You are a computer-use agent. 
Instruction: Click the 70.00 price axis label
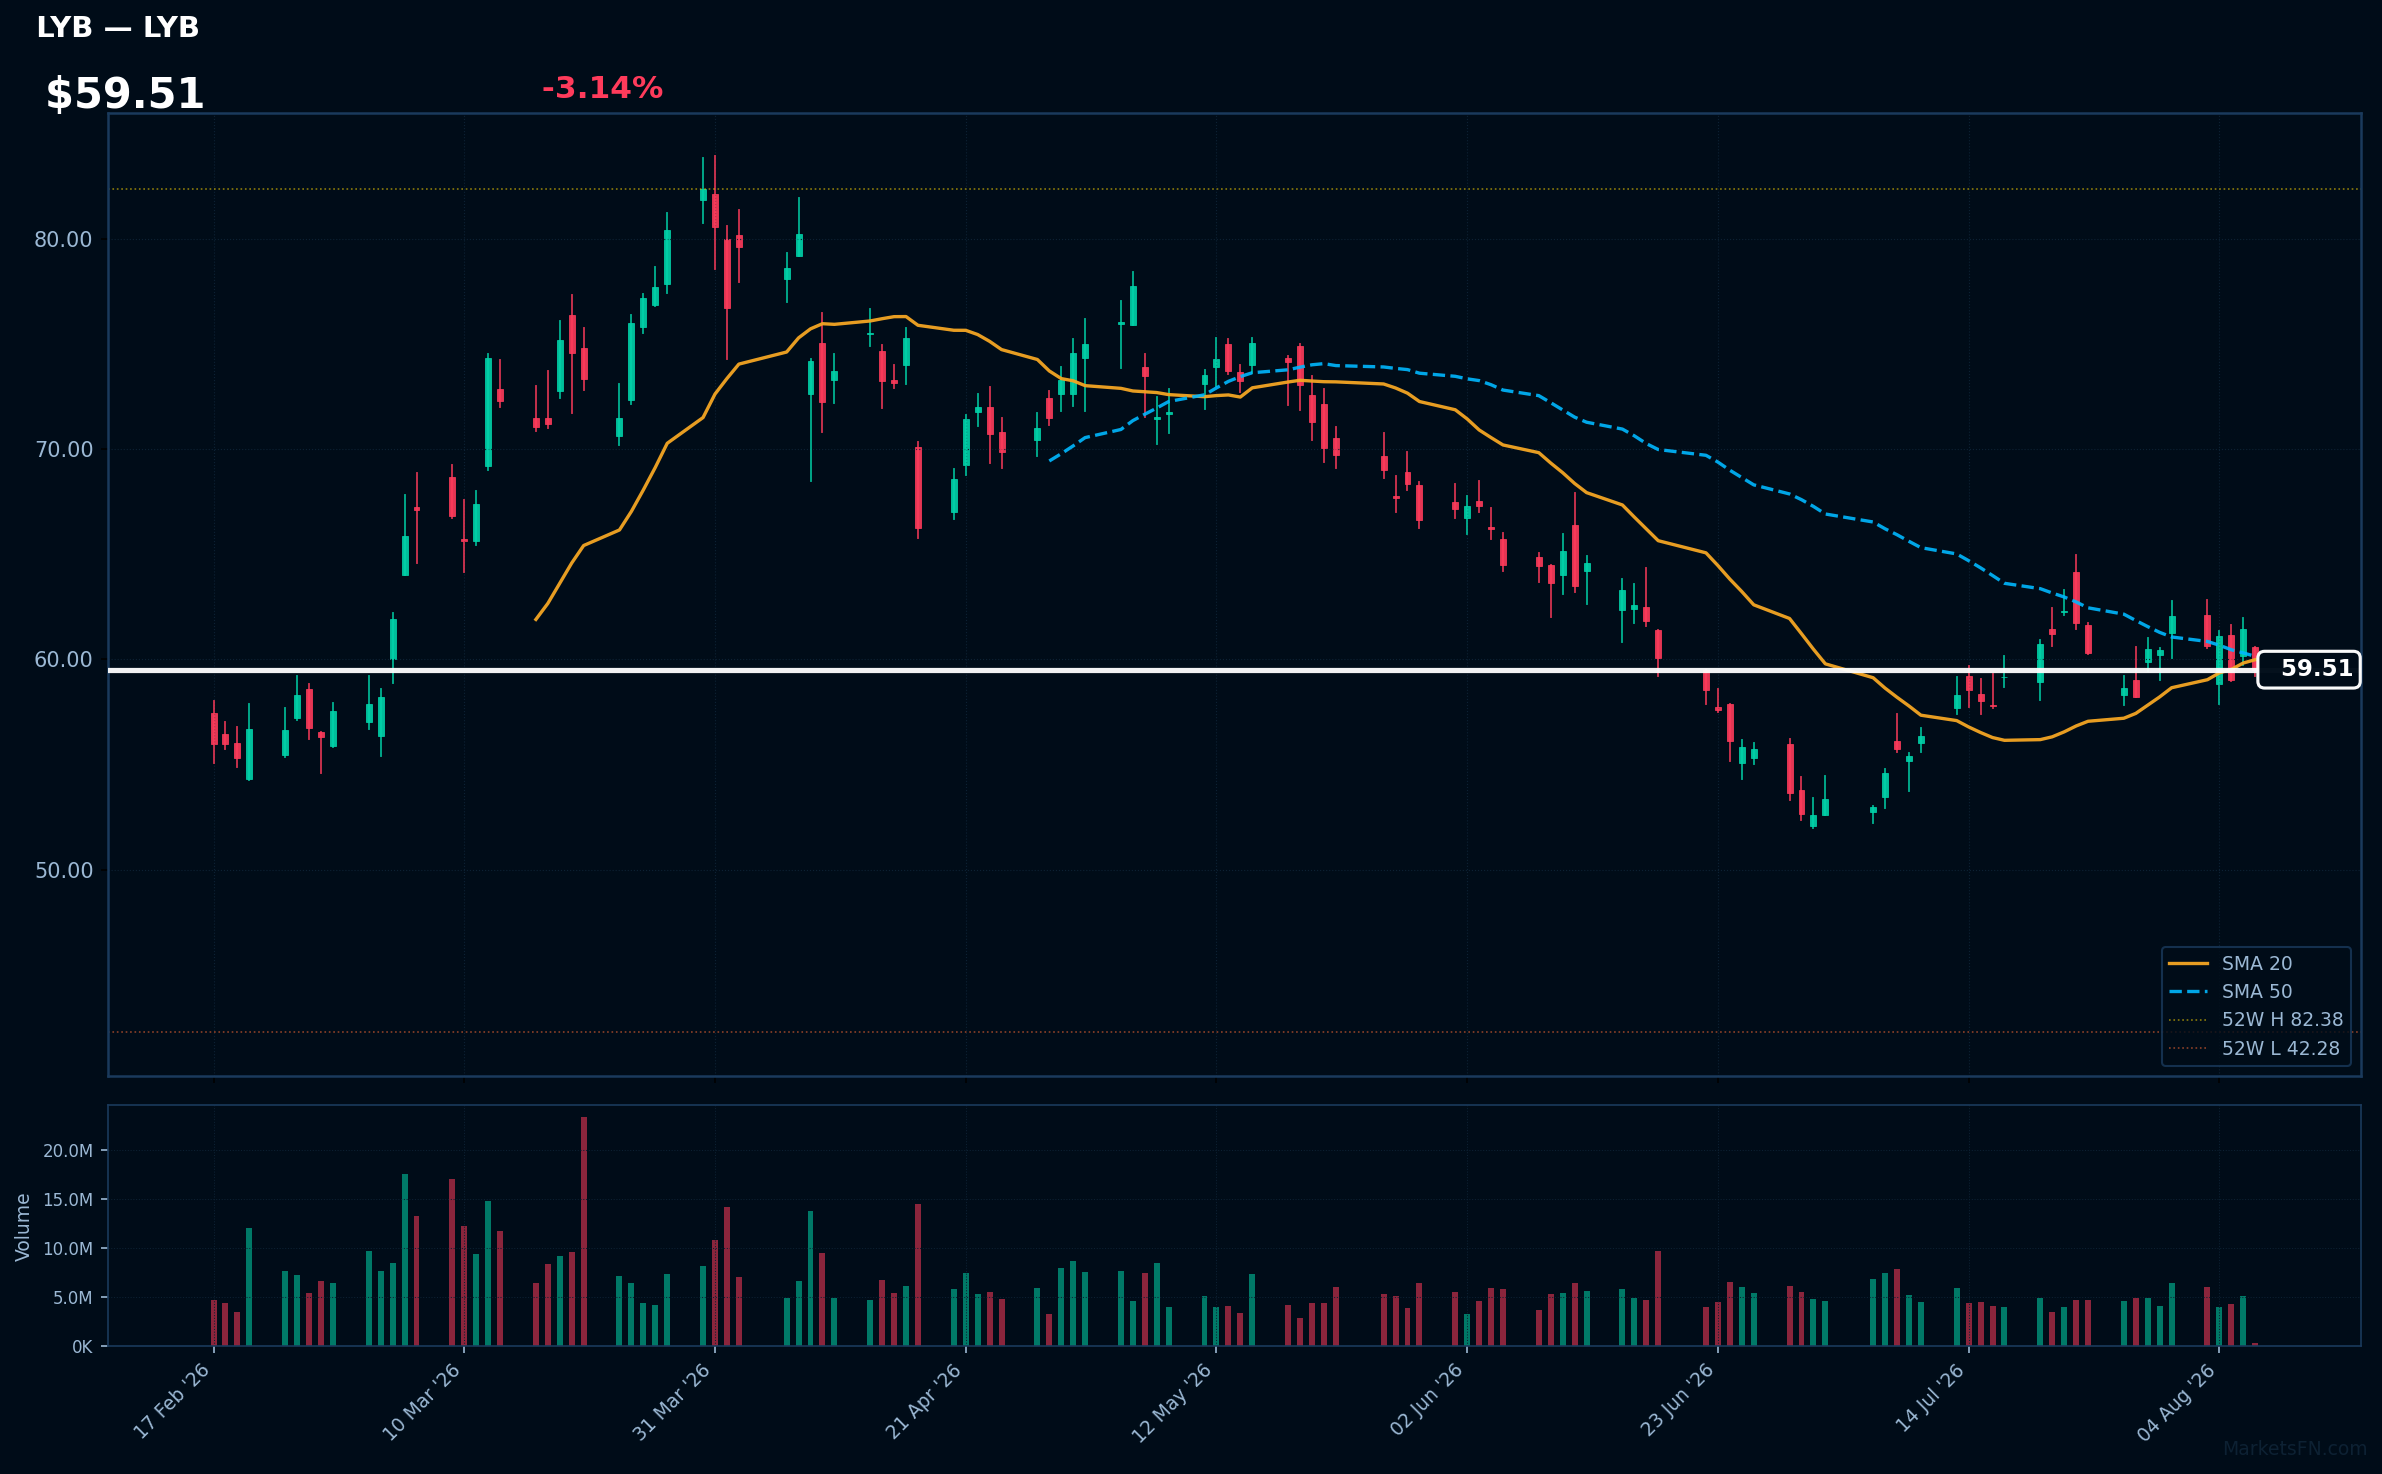pyautogui.click(x=63, y=450)
